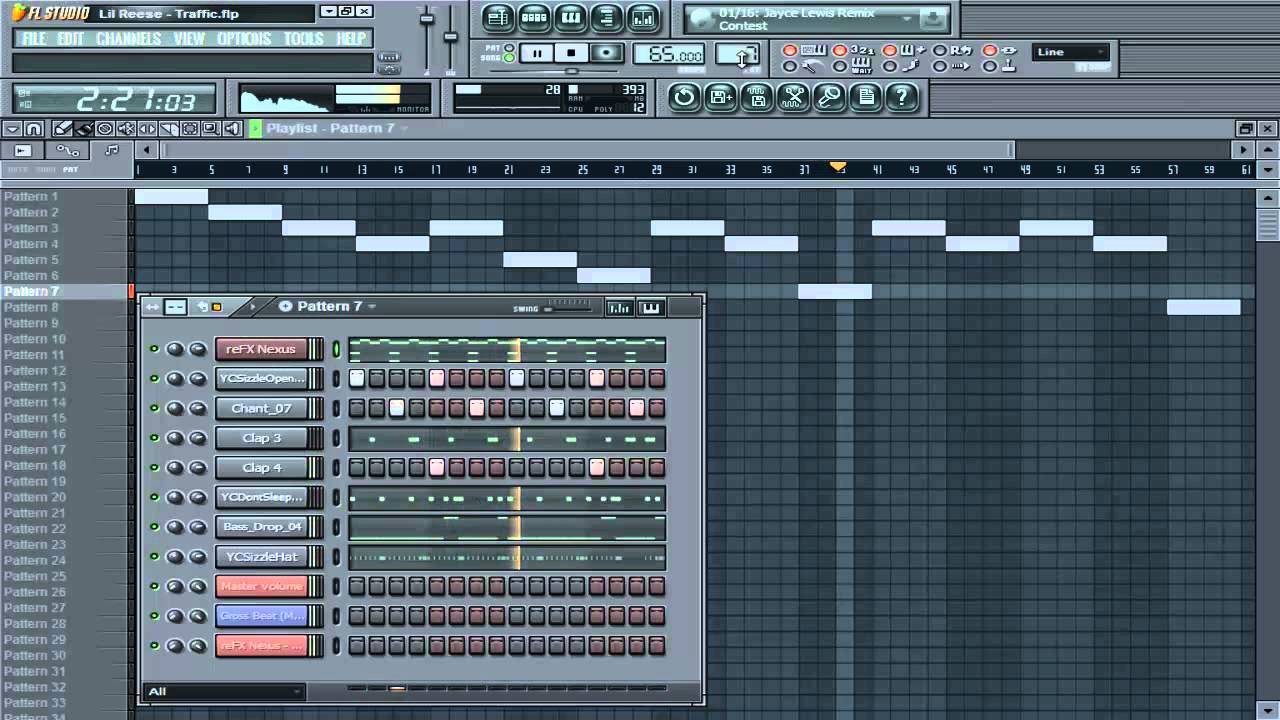Click the reFX Nexus channel button
Viewport: 1280px width, 720px height.
pos(261,349)
